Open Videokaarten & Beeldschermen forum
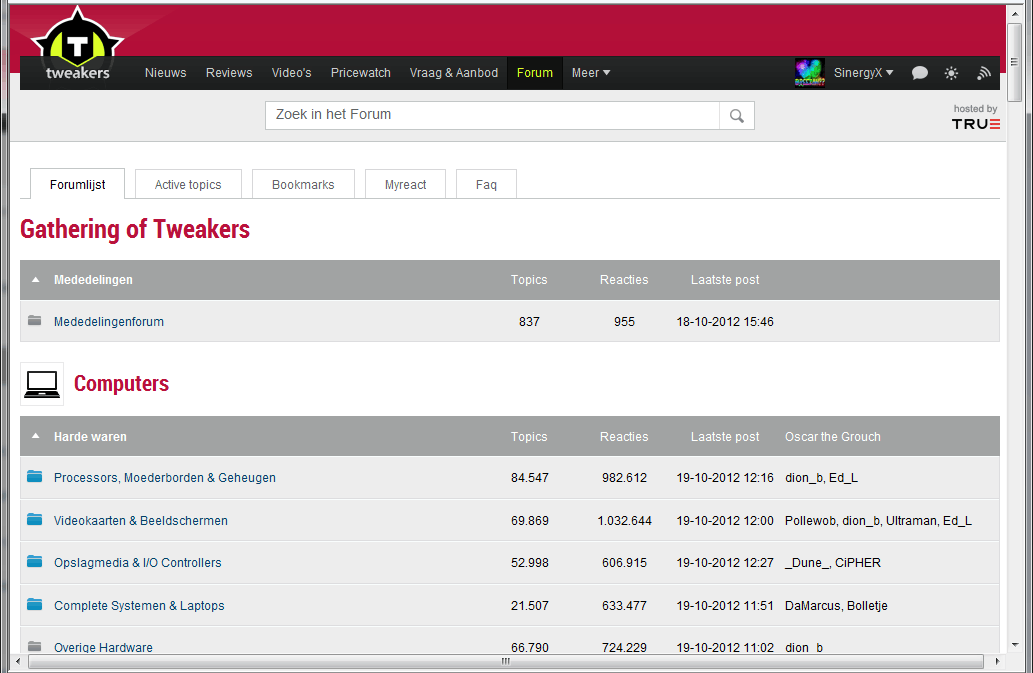The image size is (1033, 673). point(140,520)
